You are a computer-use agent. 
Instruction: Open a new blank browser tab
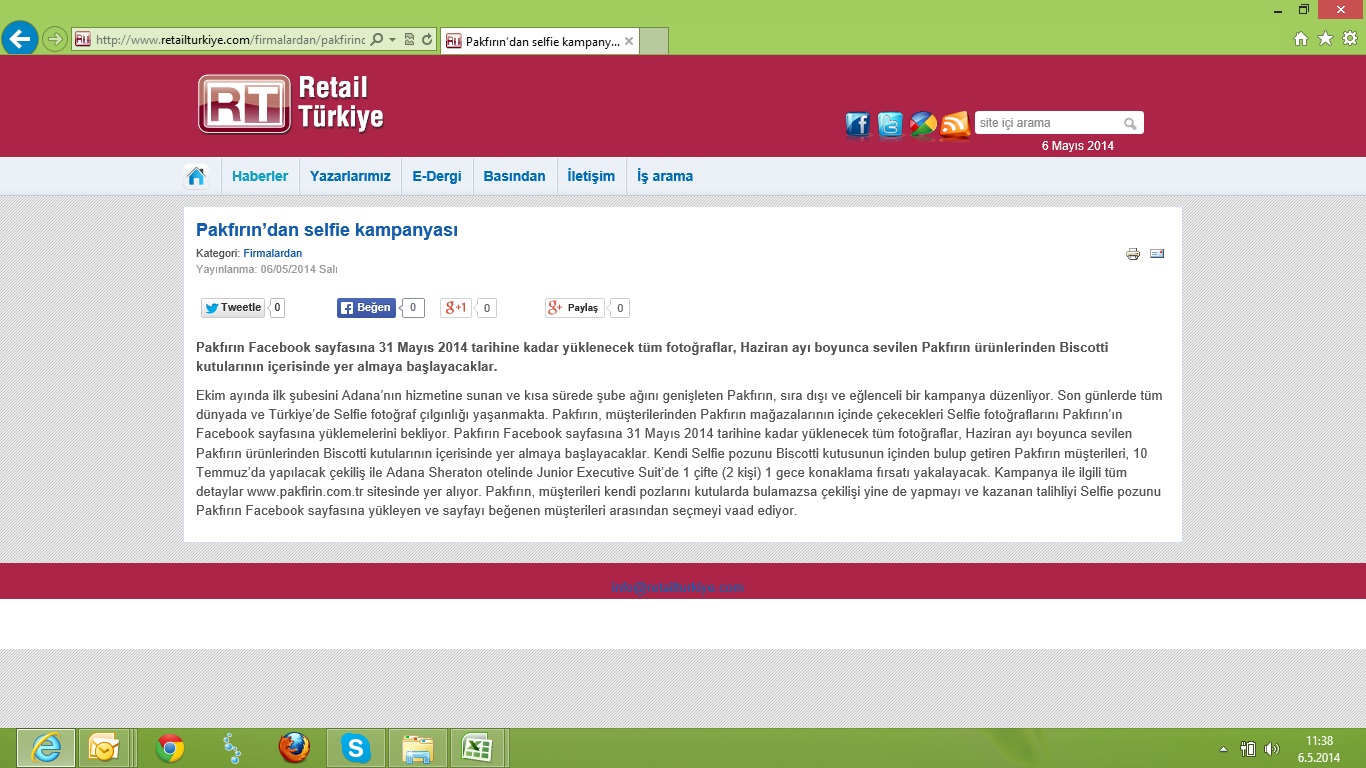click(654, 41)
